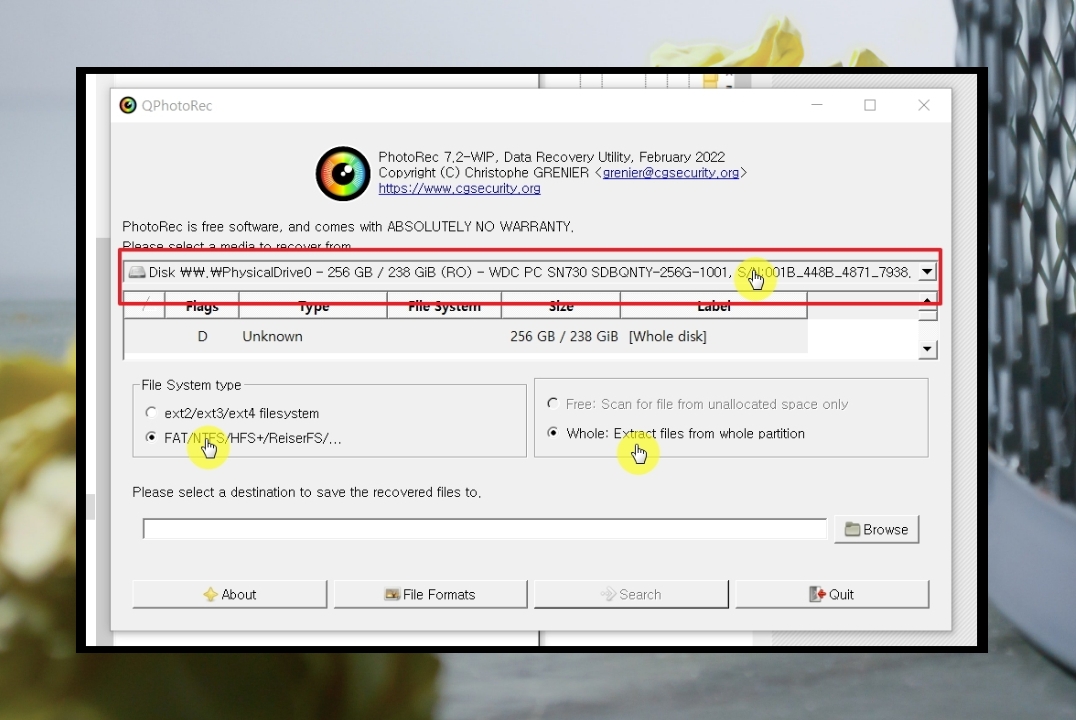Open the File Formats dialog
Image resolution: width=1076 pixels, height=720 pixels.
(x=430, y=594)
